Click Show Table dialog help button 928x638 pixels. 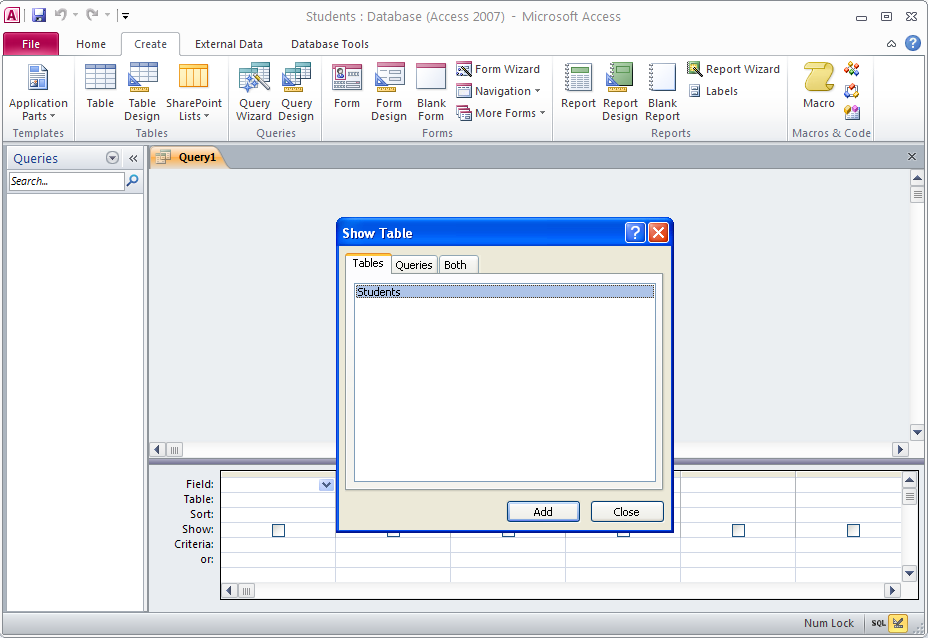pos(634,233)
